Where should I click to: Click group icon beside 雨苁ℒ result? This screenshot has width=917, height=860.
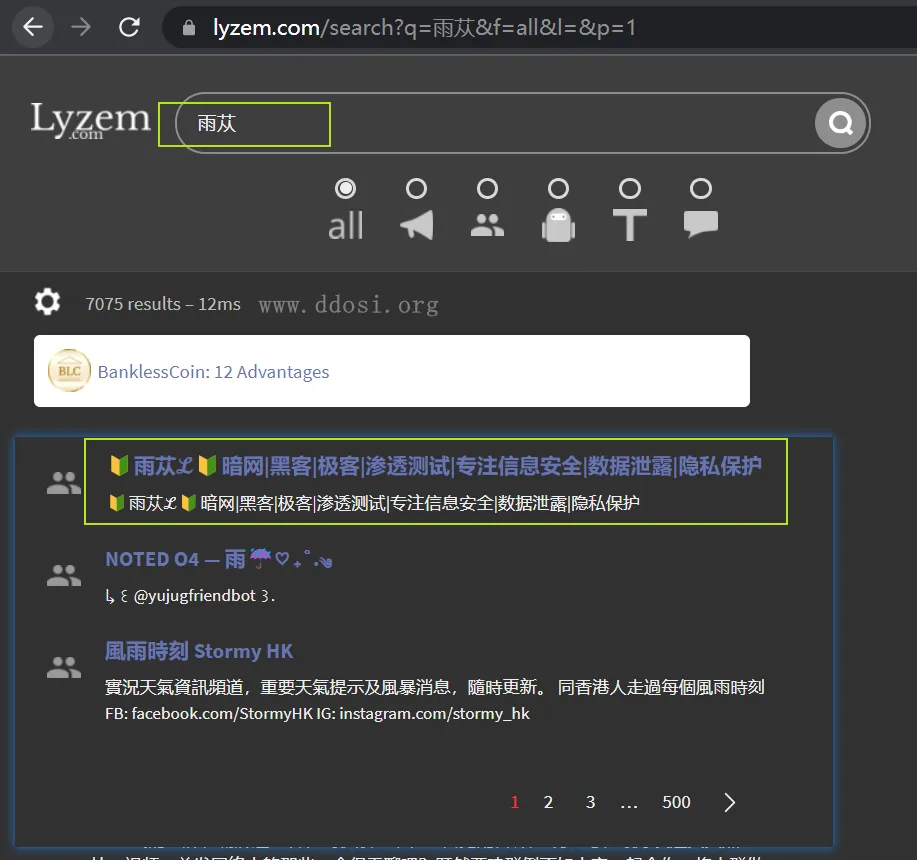pyautogui.click(x=64, y=483)
